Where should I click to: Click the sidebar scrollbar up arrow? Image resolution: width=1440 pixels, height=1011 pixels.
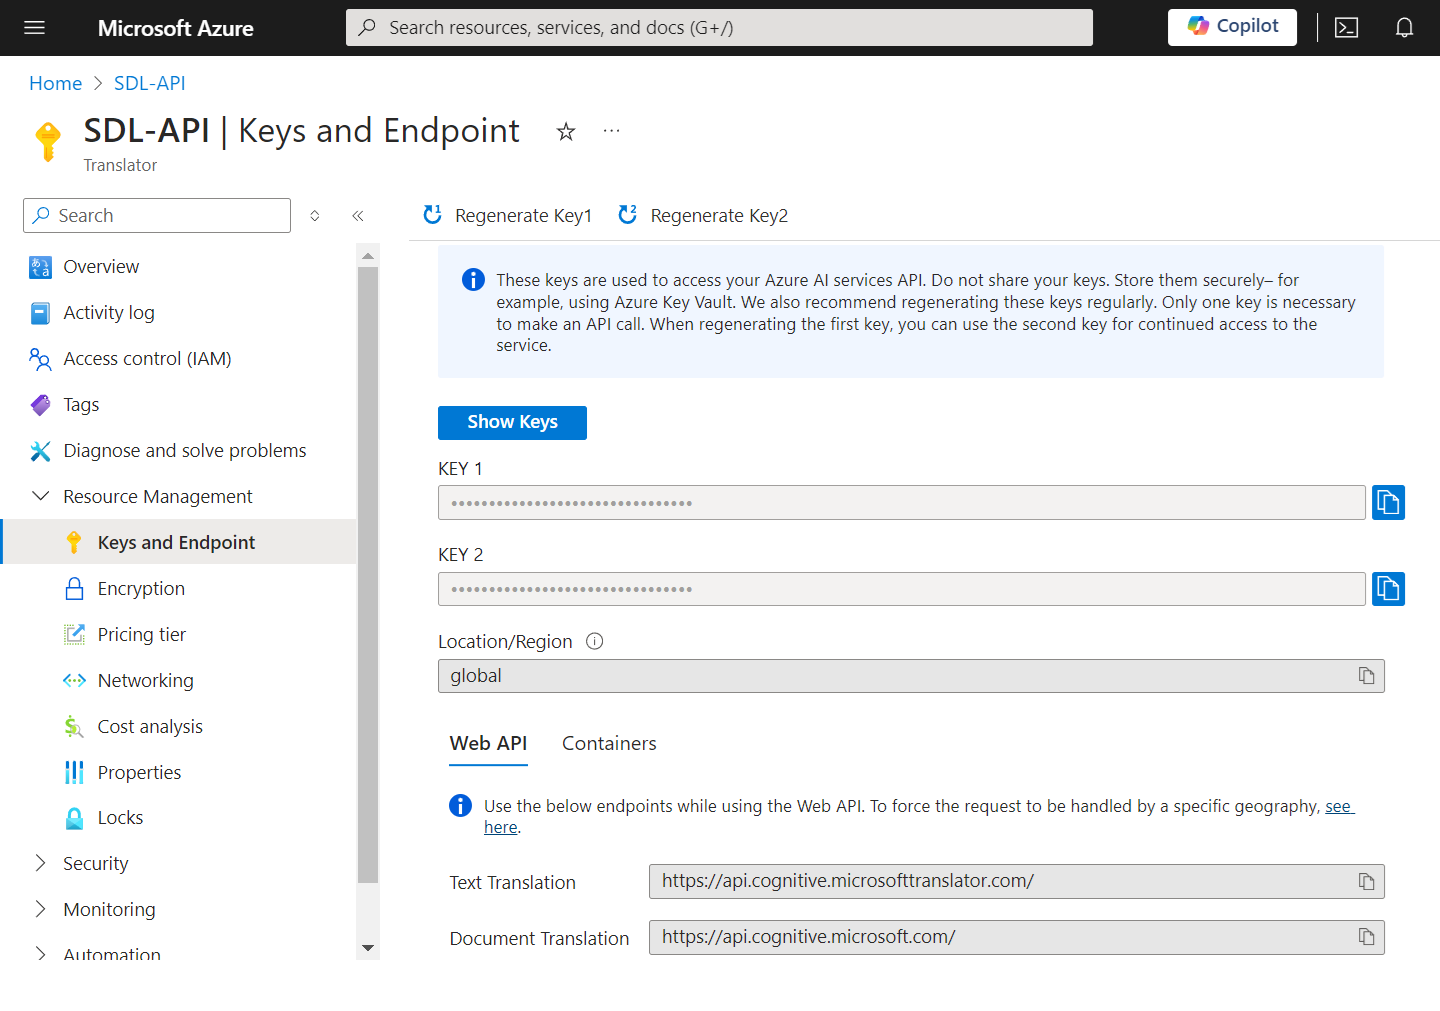pos(368,256)
